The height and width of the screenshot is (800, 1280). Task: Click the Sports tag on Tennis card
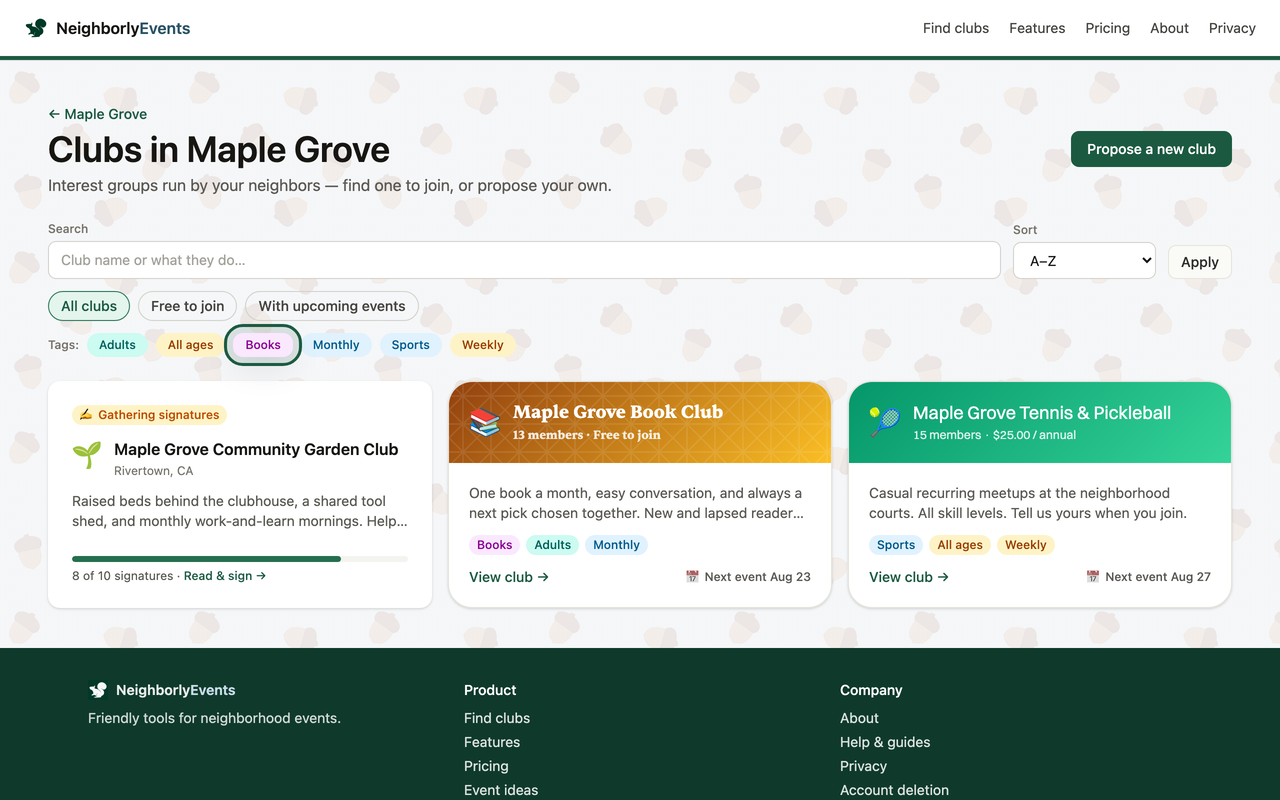pos(896,545)
